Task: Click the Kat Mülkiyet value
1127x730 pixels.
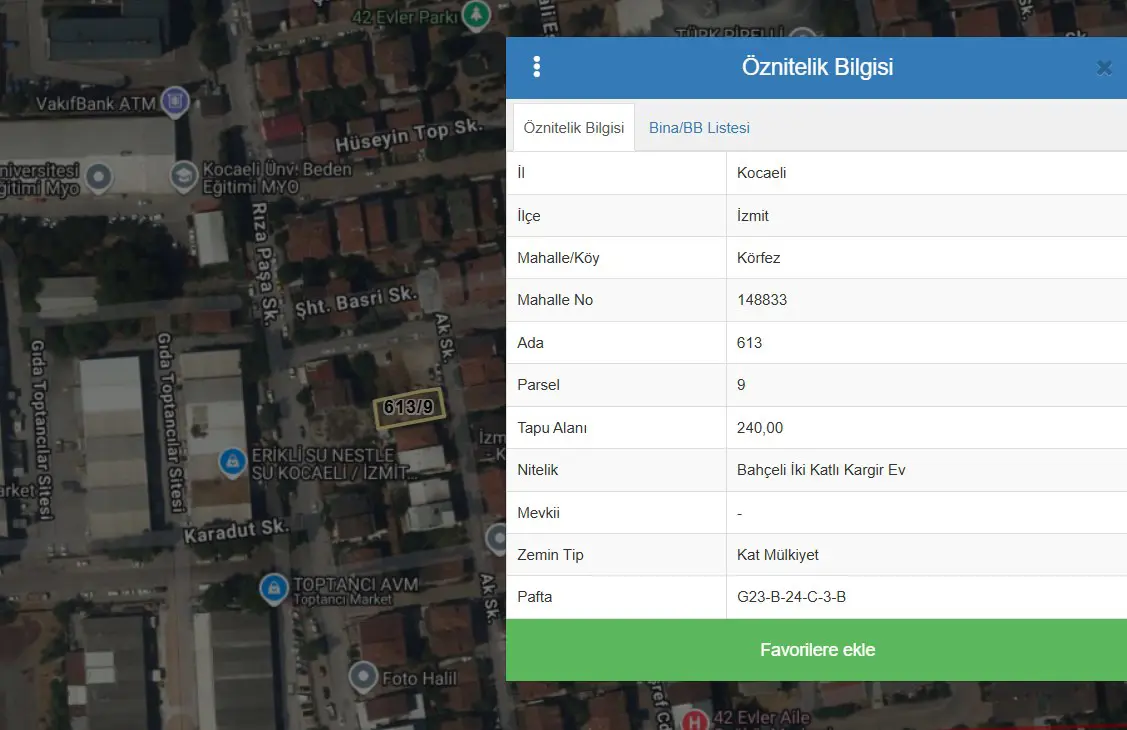Action: pos(778,555)
